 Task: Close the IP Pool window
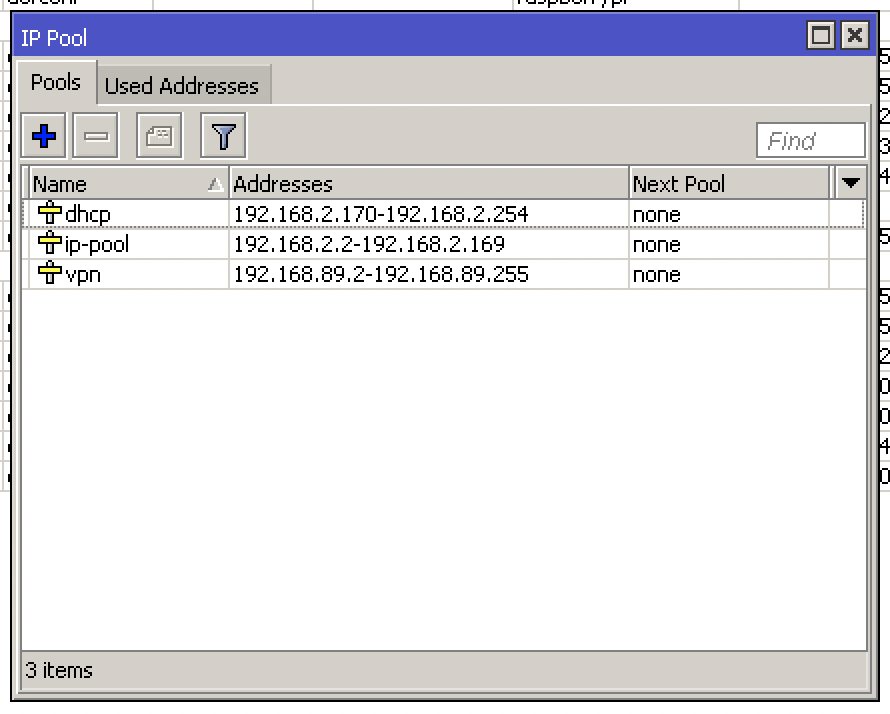coord(854,37)
